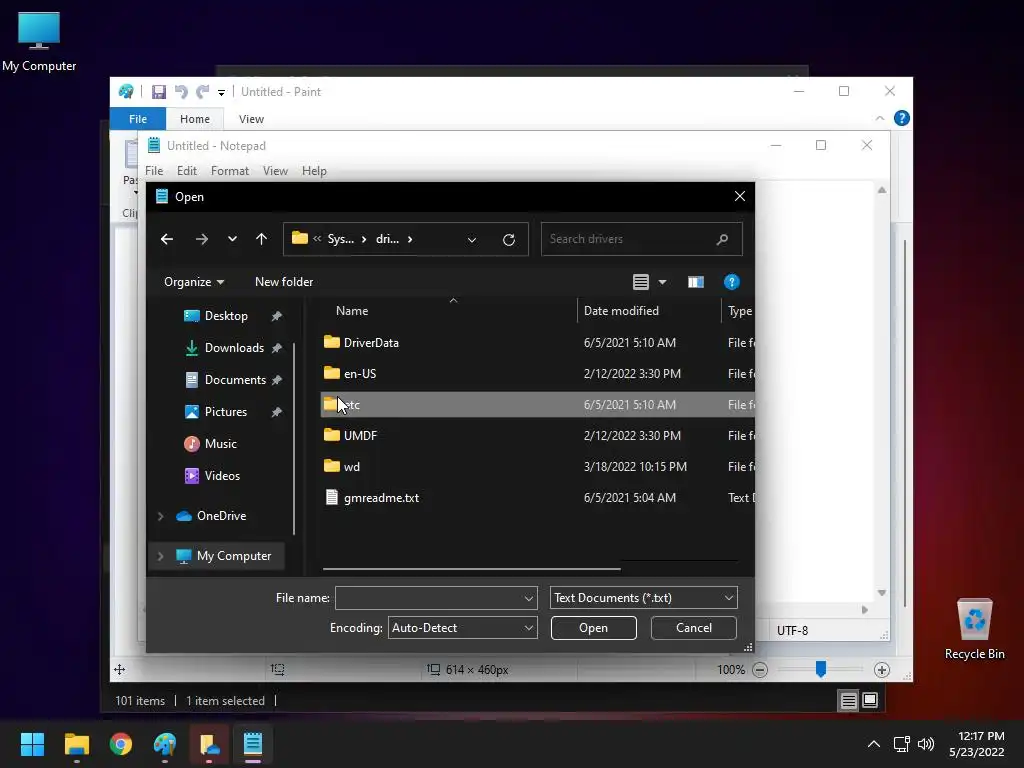Switch to Paint's View tab
Viewport: 1024px width, 768px height.
click(251, 119)
